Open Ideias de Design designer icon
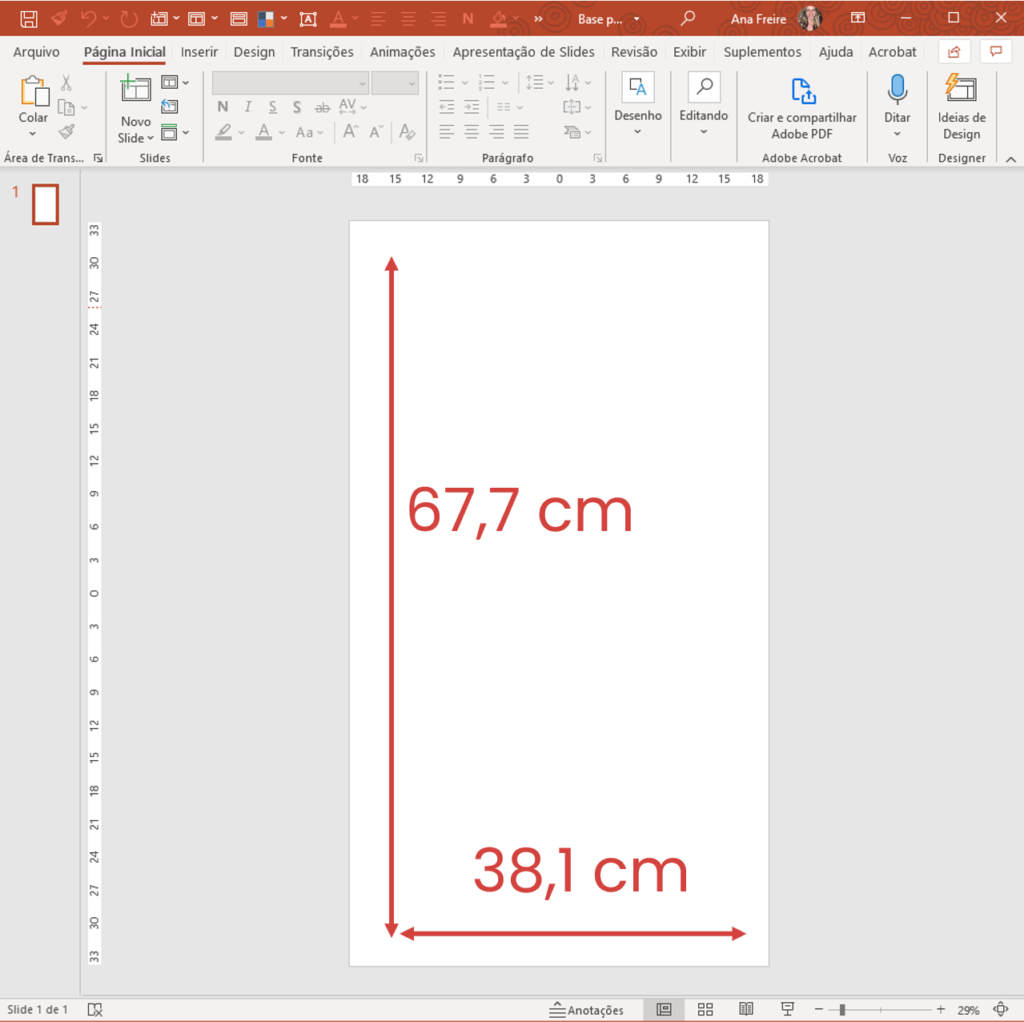The image size is (1024, 1022). click(961, 90)
